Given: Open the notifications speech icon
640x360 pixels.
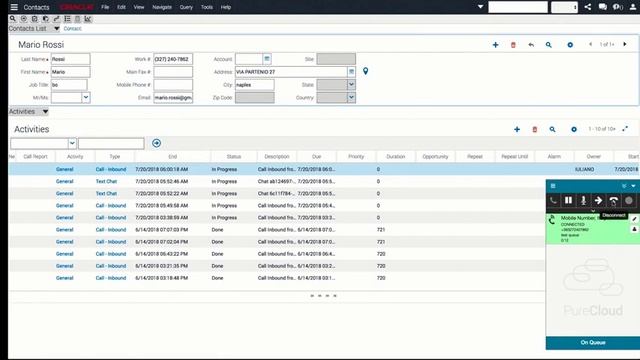Looking at the screenshot, I should click(618, 7).
